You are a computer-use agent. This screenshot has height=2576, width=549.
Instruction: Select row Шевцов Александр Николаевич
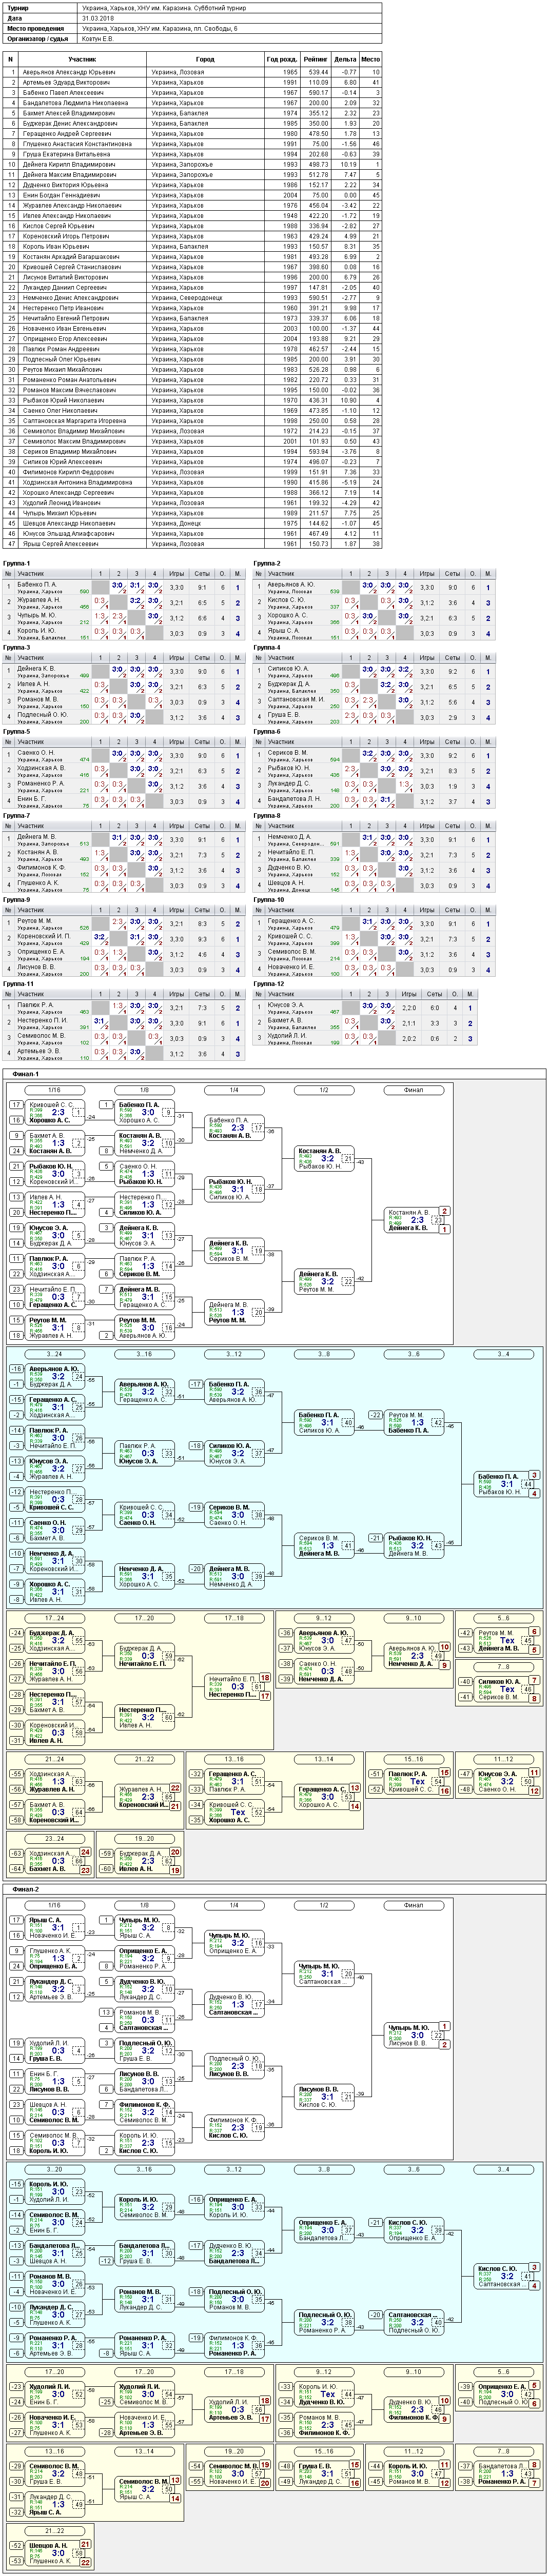coord(193,523)
